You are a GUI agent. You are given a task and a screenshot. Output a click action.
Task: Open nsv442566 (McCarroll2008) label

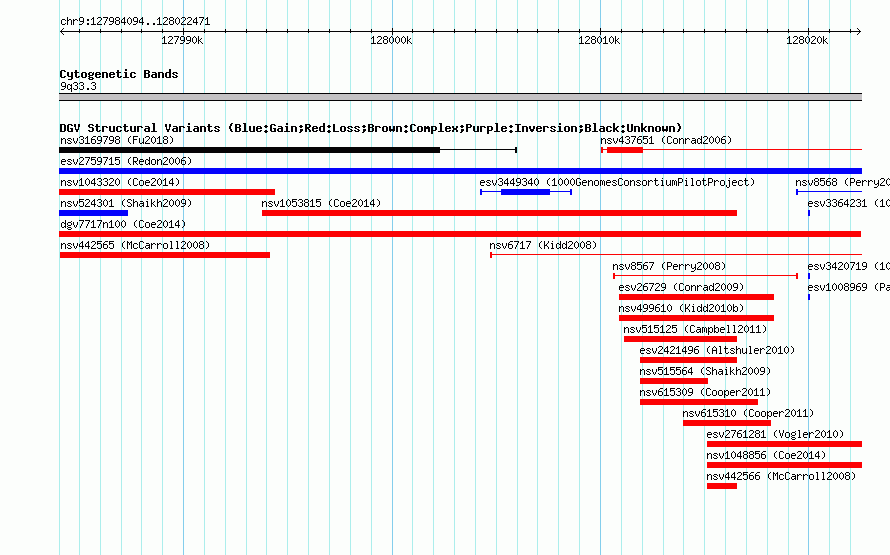[781, 476]
